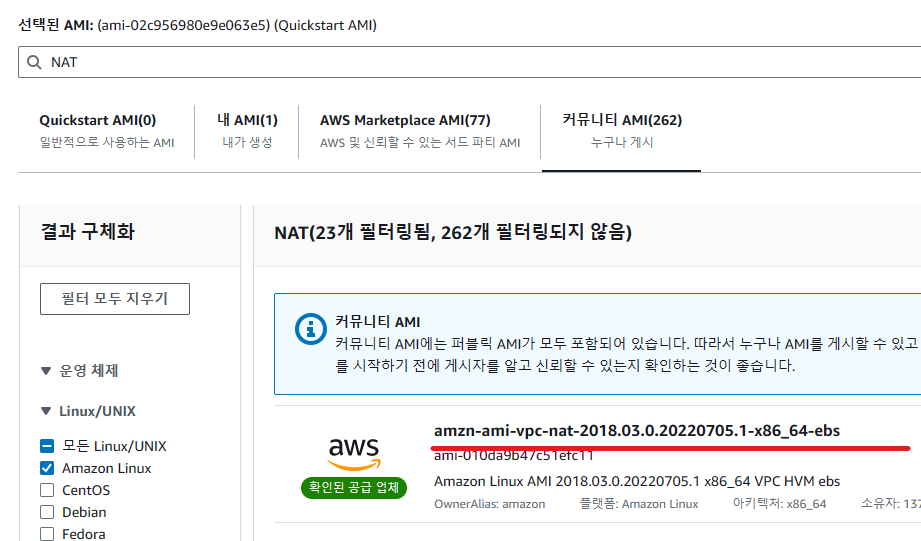The image size is (921, 541).
Task: Click the 선택된 AMI: ami-02c956980e9e063e5 text
Action: pos(197,25)
